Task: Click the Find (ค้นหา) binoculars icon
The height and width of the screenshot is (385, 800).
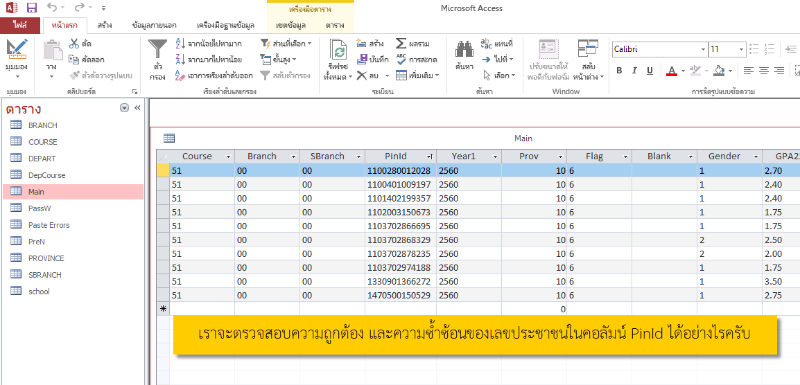Action: coord(464,49)
